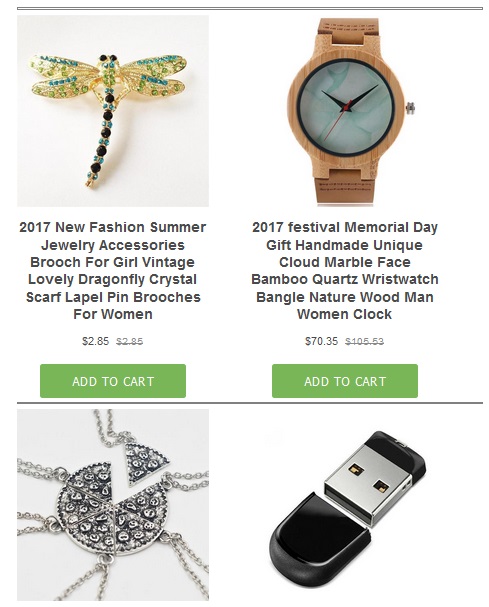View the black mini USB flash drive photo
Image resolution: width=489 pixels, height=607 pixels.
click(x=345, y=505)
